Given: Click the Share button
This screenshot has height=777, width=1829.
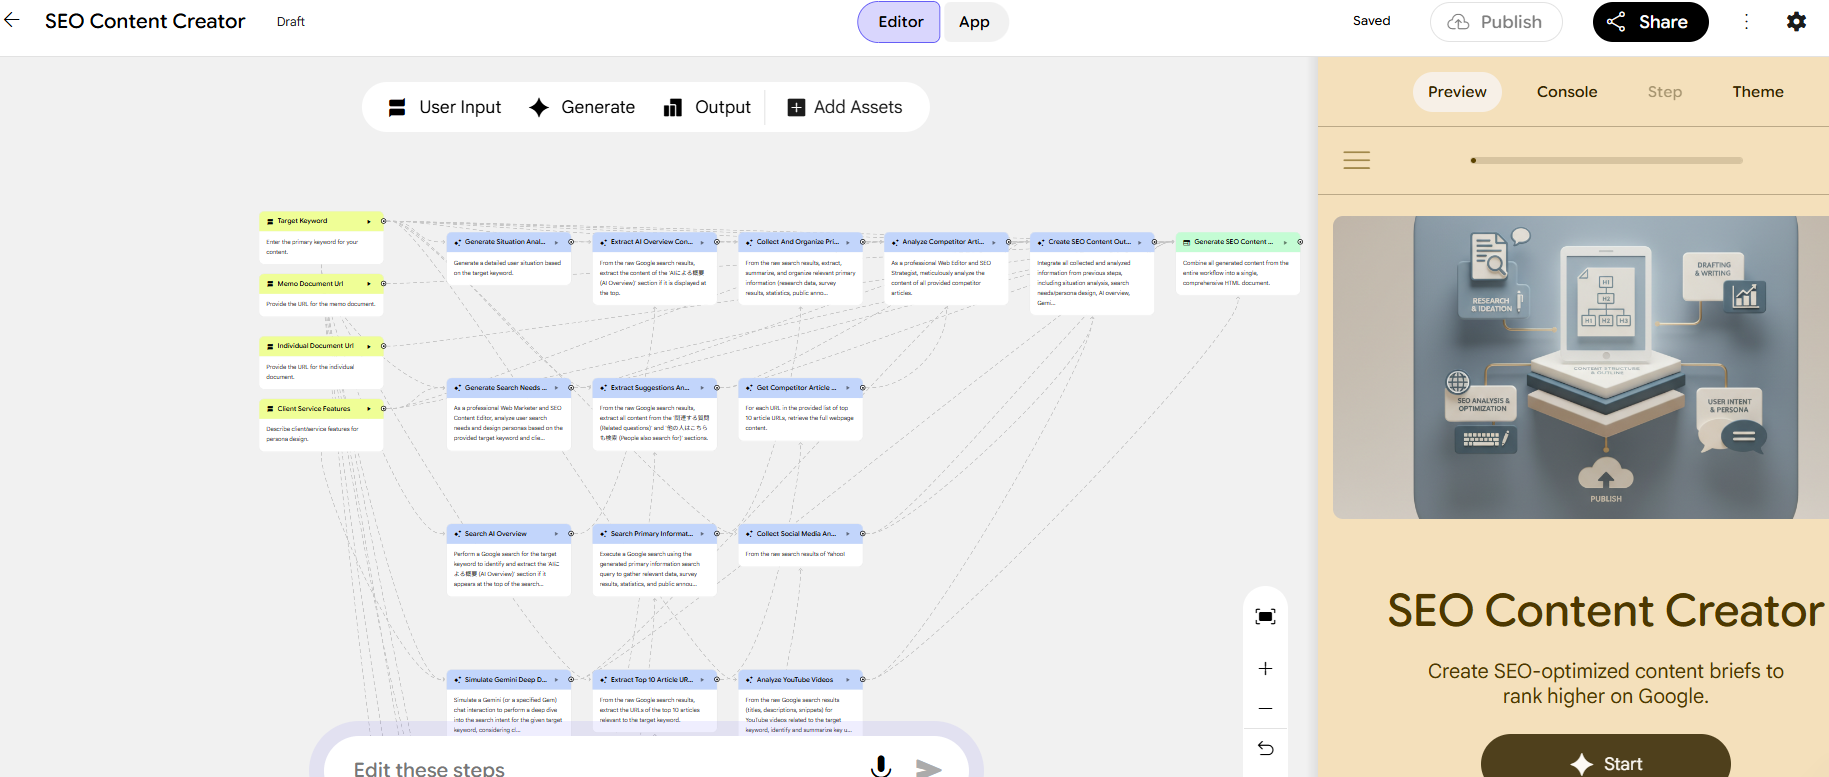Looking at the screenshot, I should click(x=1650, y=22).
